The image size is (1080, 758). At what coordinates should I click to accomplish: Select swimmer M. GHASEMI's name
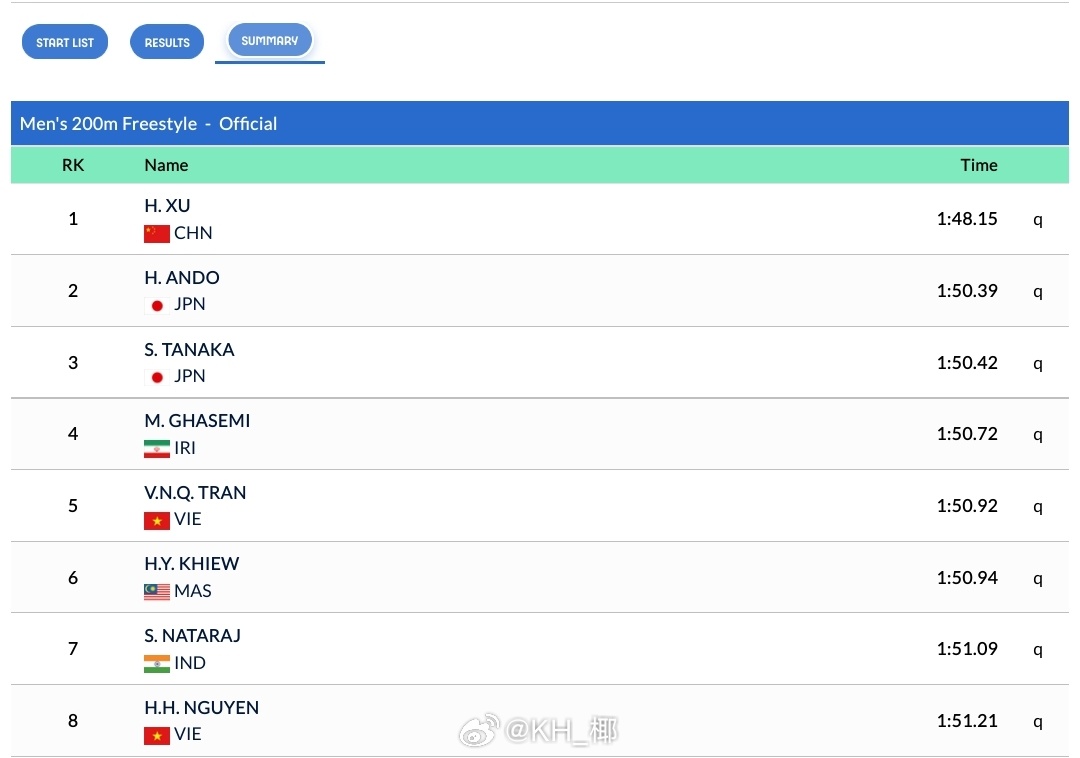tap(197, 421)
